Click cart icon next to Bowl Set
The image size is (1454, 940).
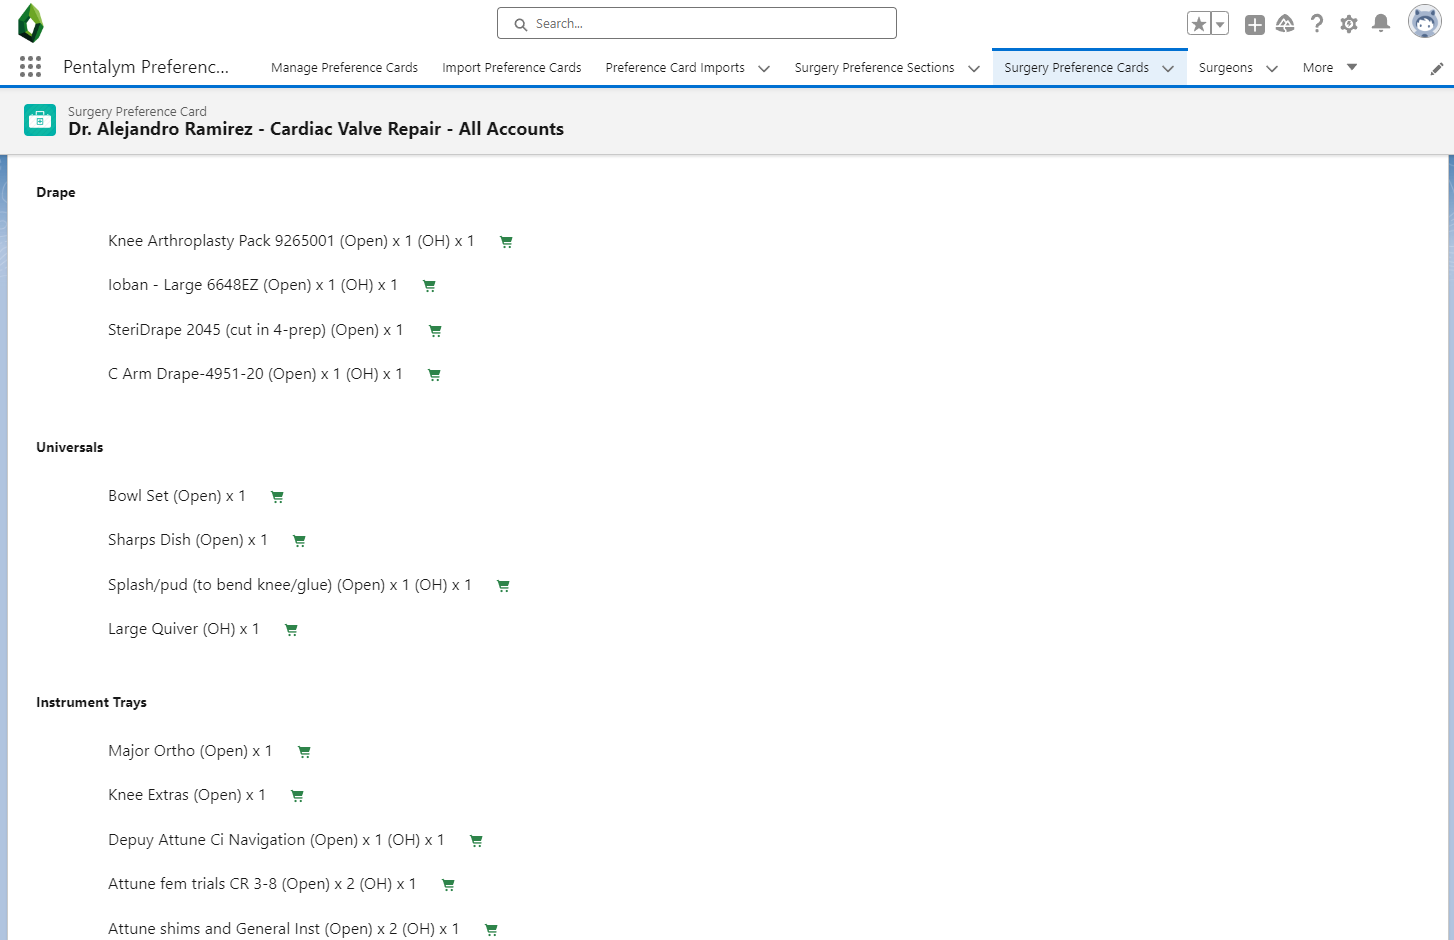tap(277, 497)
